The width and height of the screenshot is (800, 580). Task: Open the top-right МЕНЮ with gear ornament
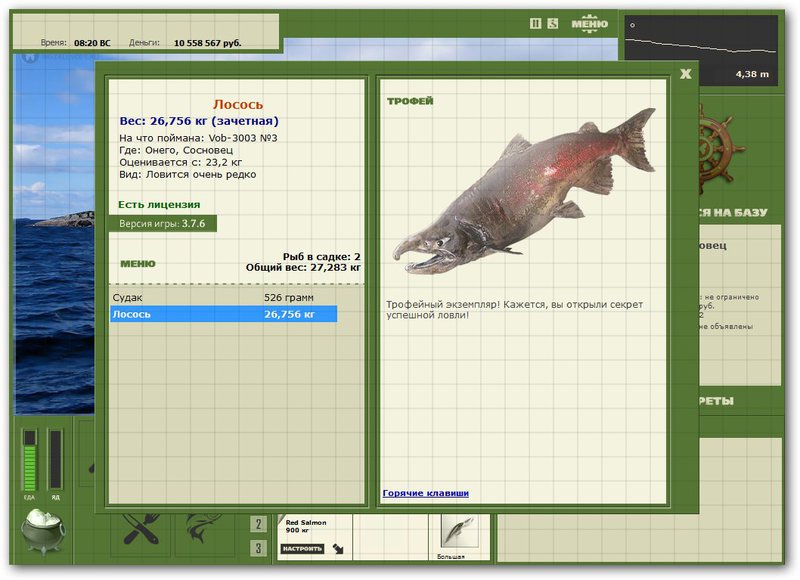589,23
